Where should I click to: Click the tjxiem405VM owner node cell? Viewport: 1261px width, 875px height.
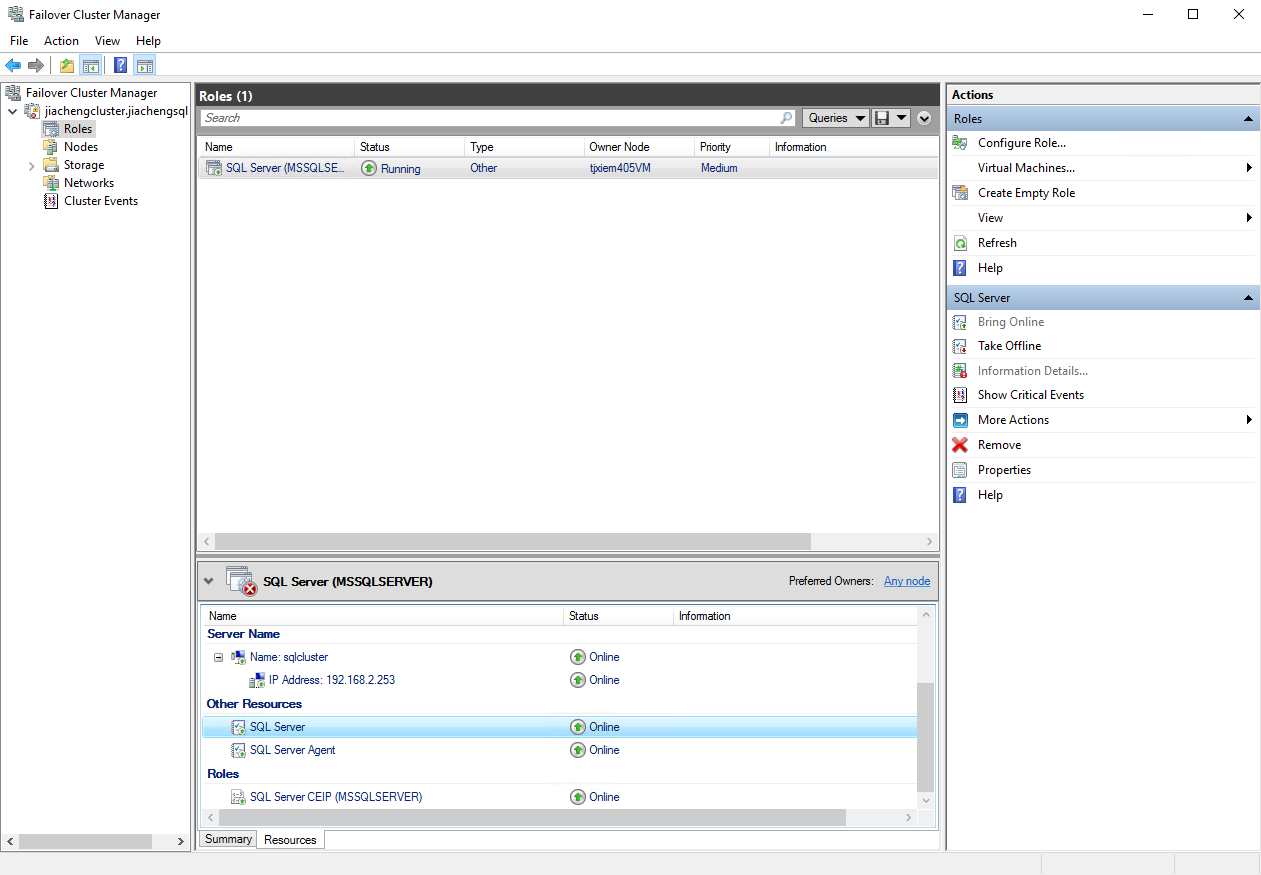620,168
